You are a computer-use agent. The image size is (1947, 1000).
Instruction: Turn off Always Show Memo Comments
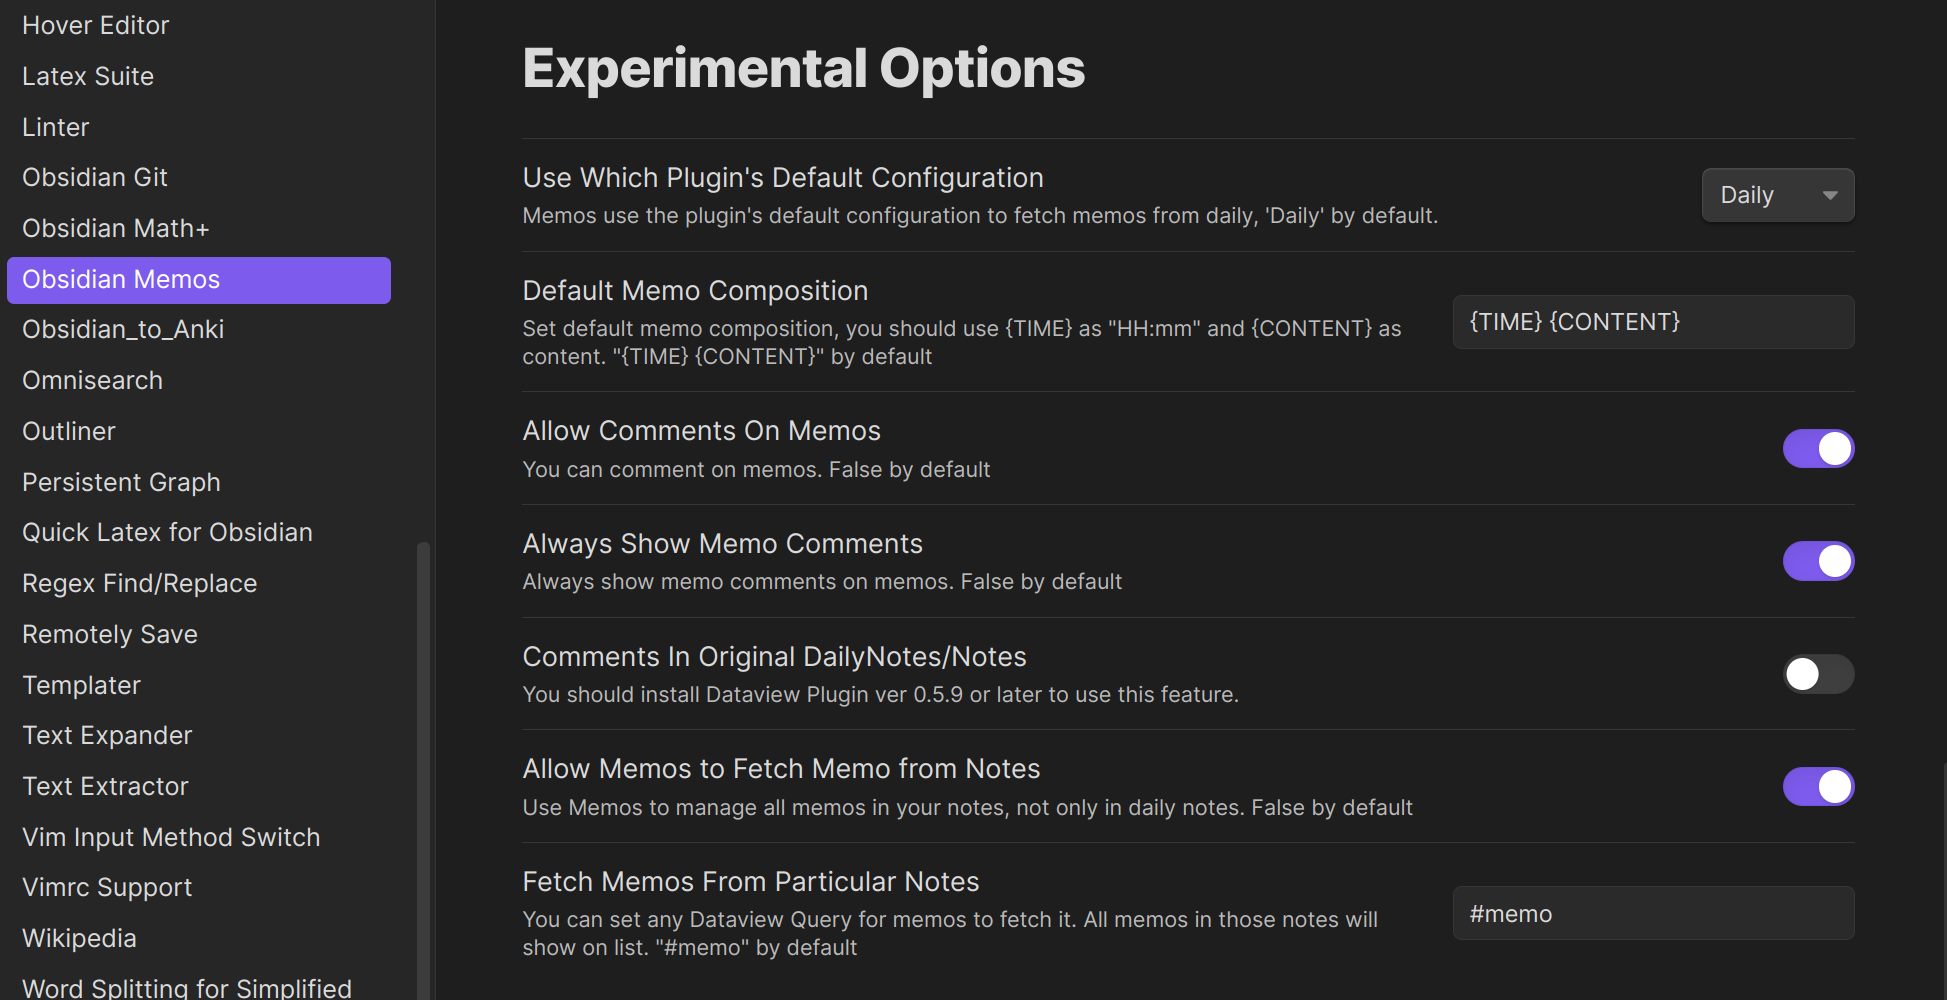pos(1818,561)
